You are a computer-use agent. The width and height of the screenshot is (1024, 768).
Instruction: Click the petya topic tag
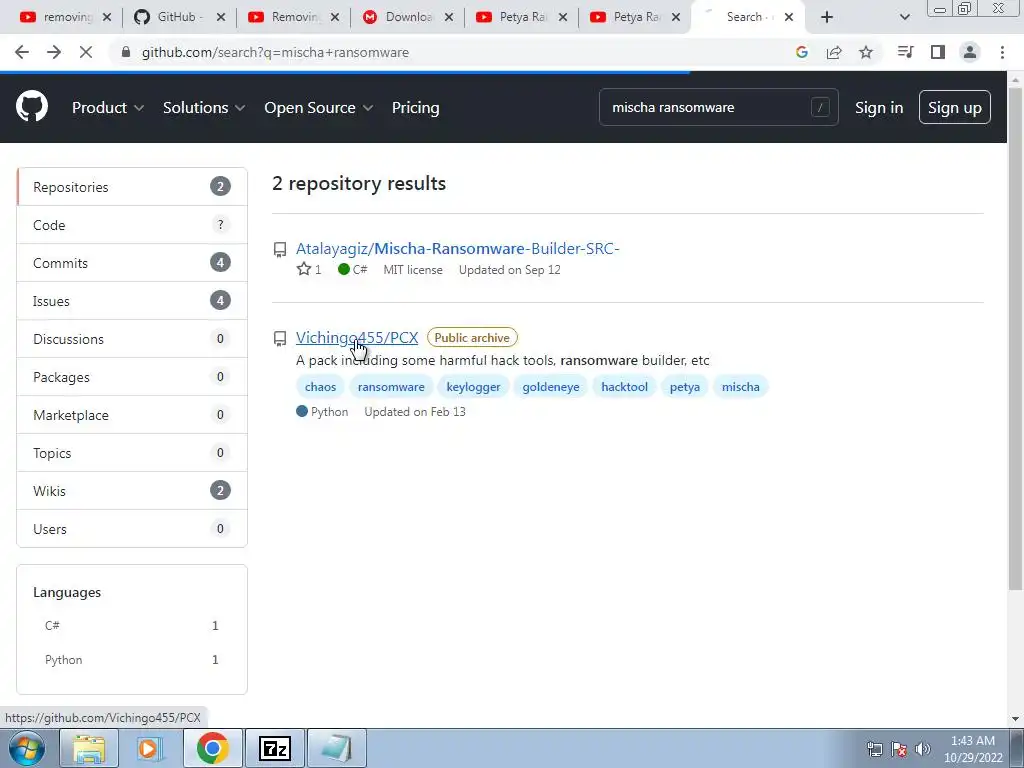tap(684, 387)
